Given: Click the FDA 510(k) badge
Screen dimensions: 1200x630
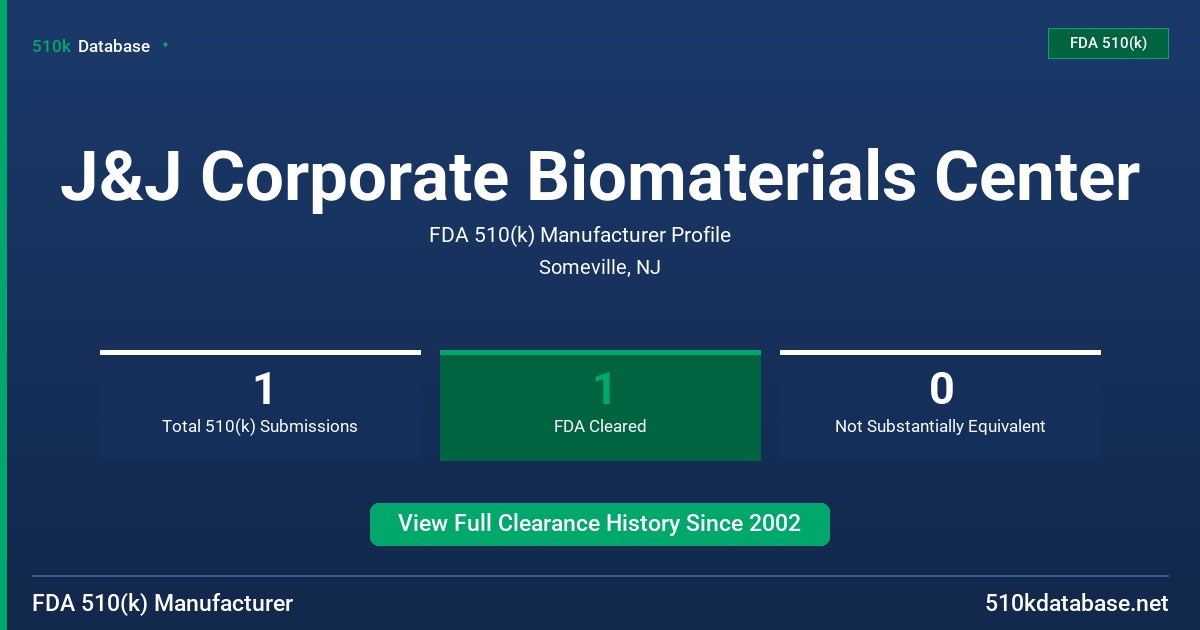Looking at the screenshot, I should tap(1108, 43).
